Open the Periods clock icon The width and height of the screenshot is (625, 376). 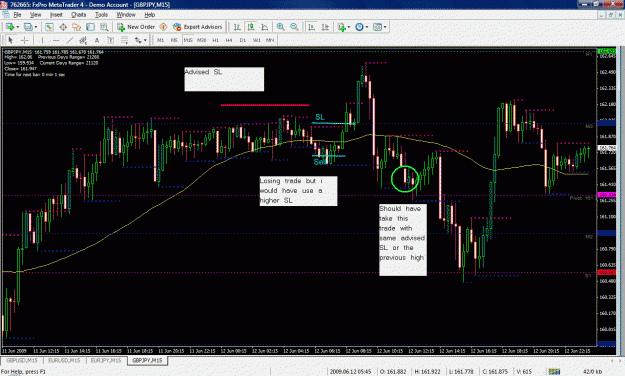click(359, 27)
